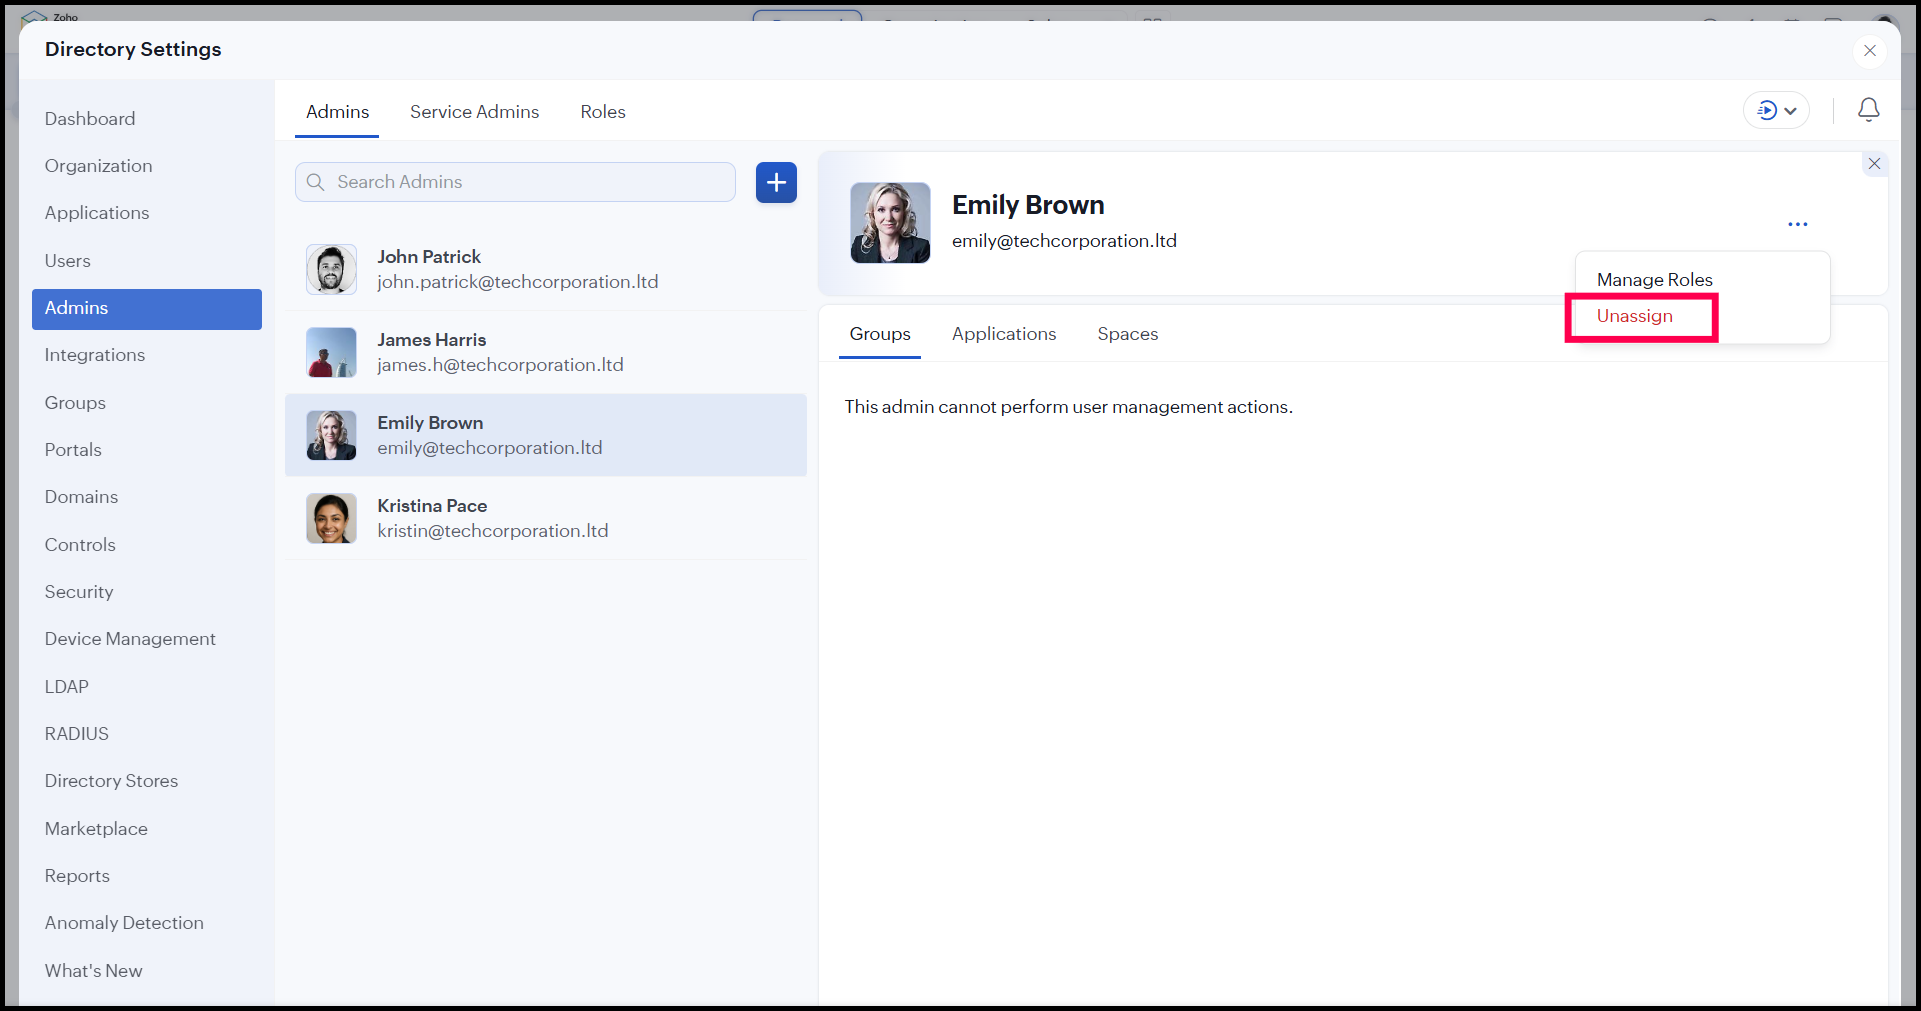The height and width of the screenshot is (1011, 1921).
Task: Click the search magnifier icon in Search Admins
Action: 316,182
